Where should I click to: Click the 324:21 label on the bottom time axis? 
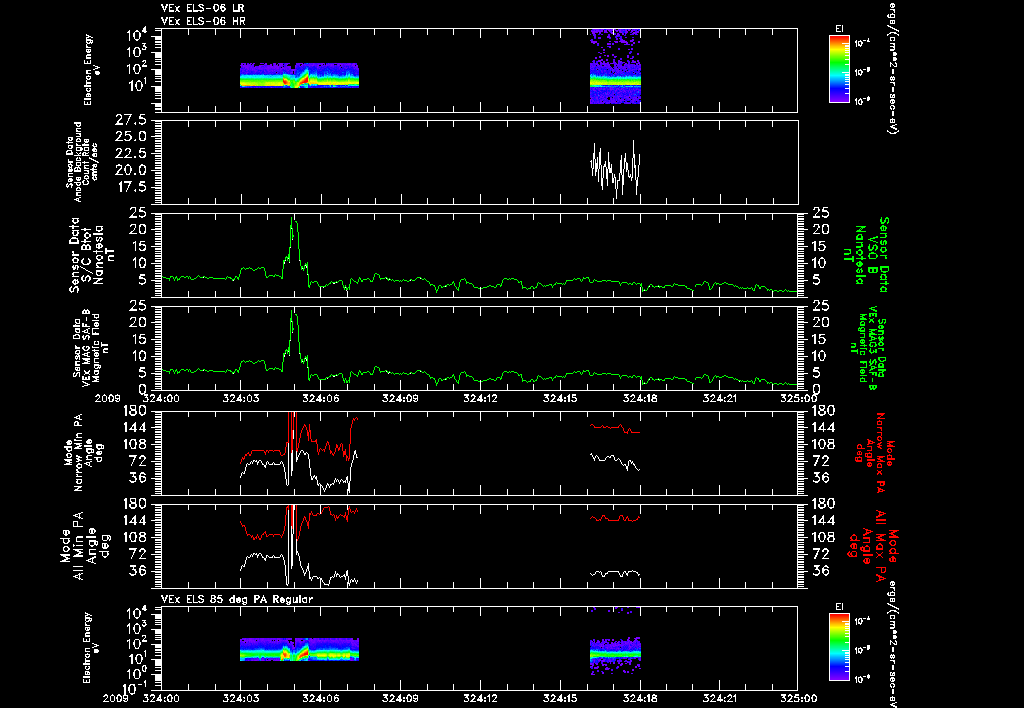(x=721, y=698)
